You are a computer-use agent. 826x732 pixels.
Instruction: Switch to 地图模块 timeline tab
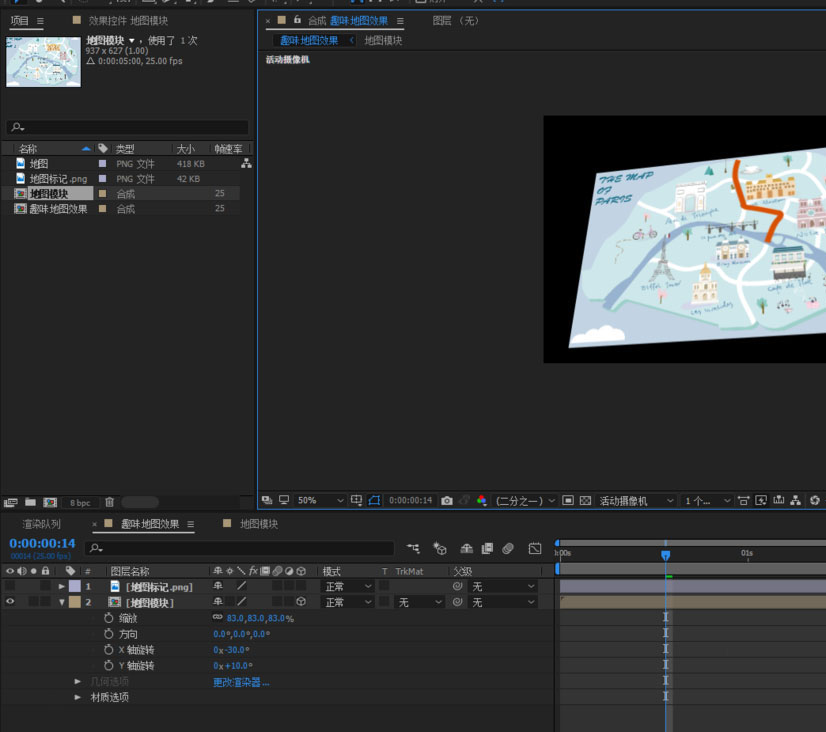259,524
